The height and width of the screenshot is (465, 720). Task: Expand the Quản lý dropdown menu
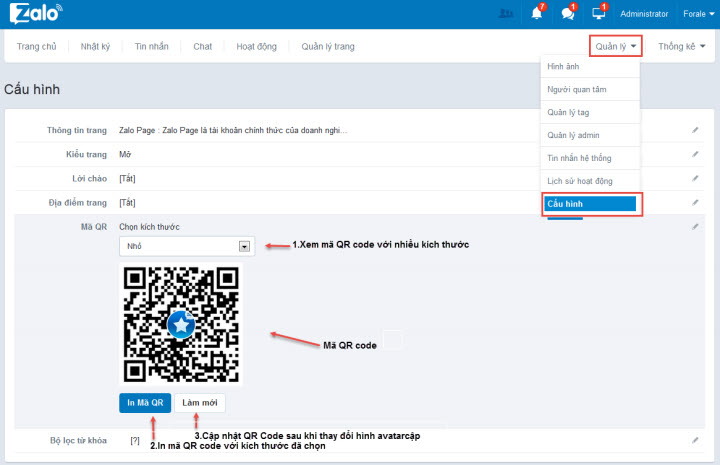click(615, 46)
